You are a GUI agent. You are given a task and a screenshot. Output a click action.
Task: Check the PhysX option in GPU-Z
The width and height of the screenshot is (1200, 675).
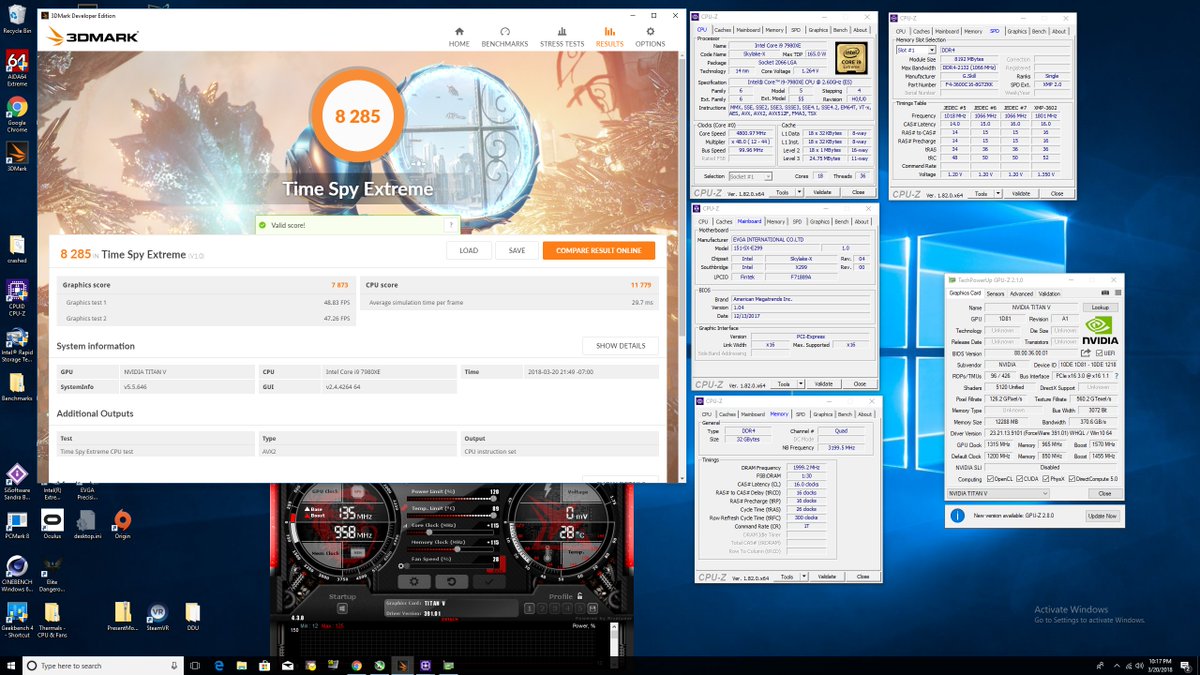(1044, 478)
